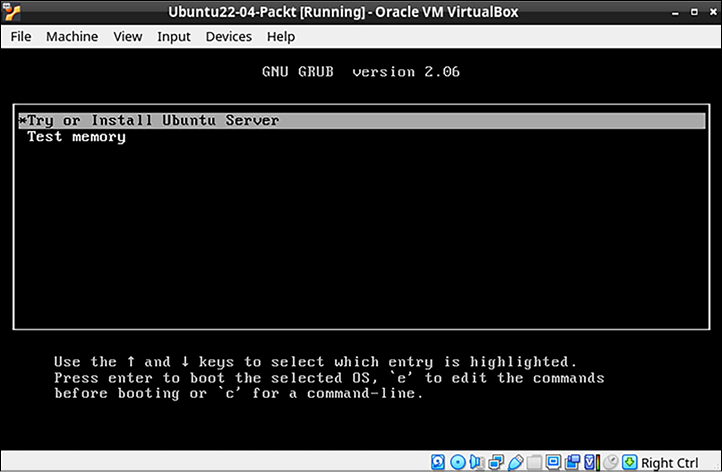Screen dimensions: 722x472
Task: Open the USB devices status icon
Action: 515,462
